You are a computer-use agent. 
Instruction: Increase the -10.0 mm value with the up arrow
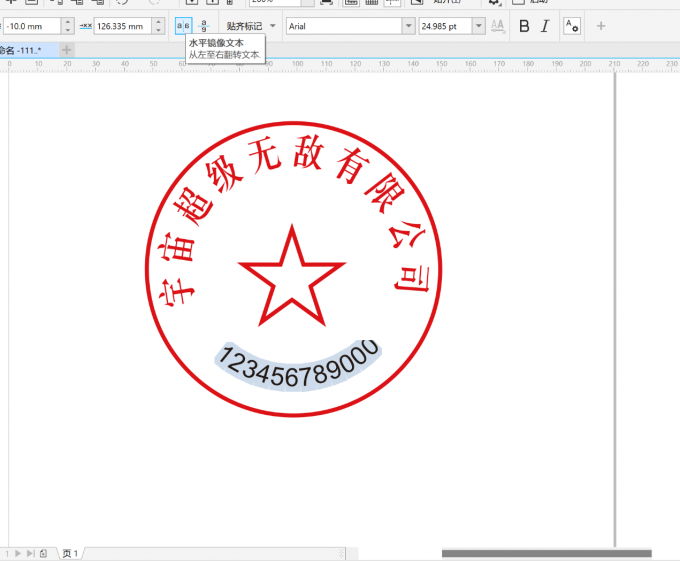click(x=68, y=22)
